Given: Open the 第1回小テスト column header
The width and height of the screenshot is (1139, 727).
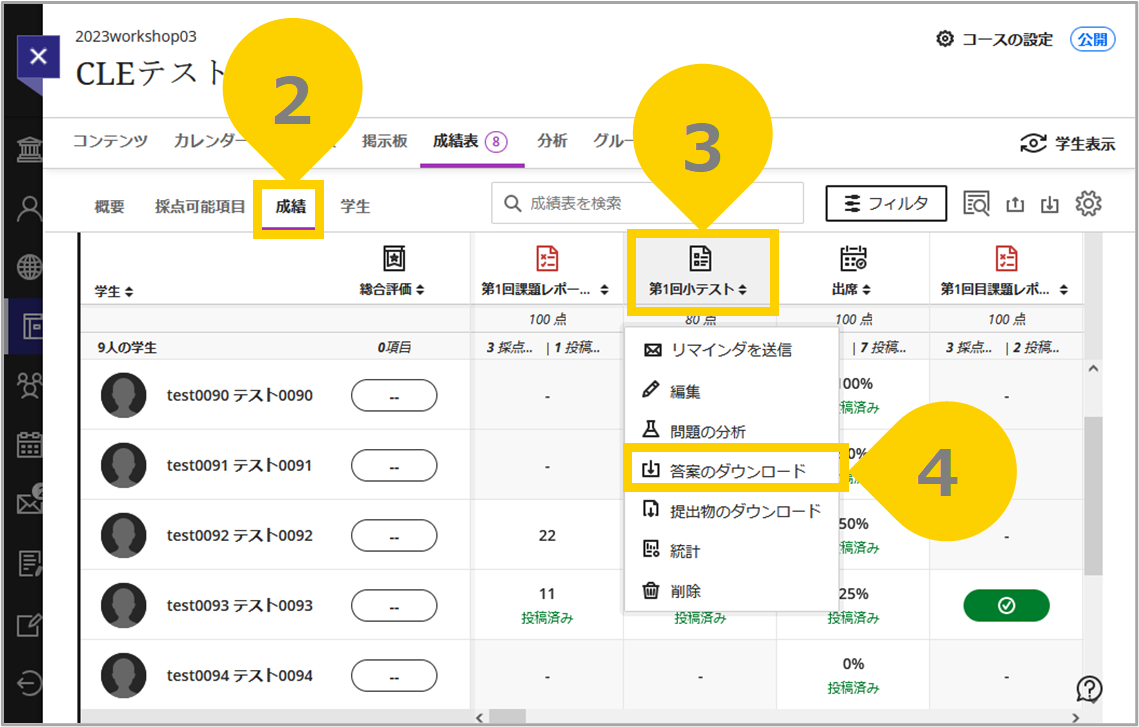Looking at the screenshot, I should [x=698, y=289].
